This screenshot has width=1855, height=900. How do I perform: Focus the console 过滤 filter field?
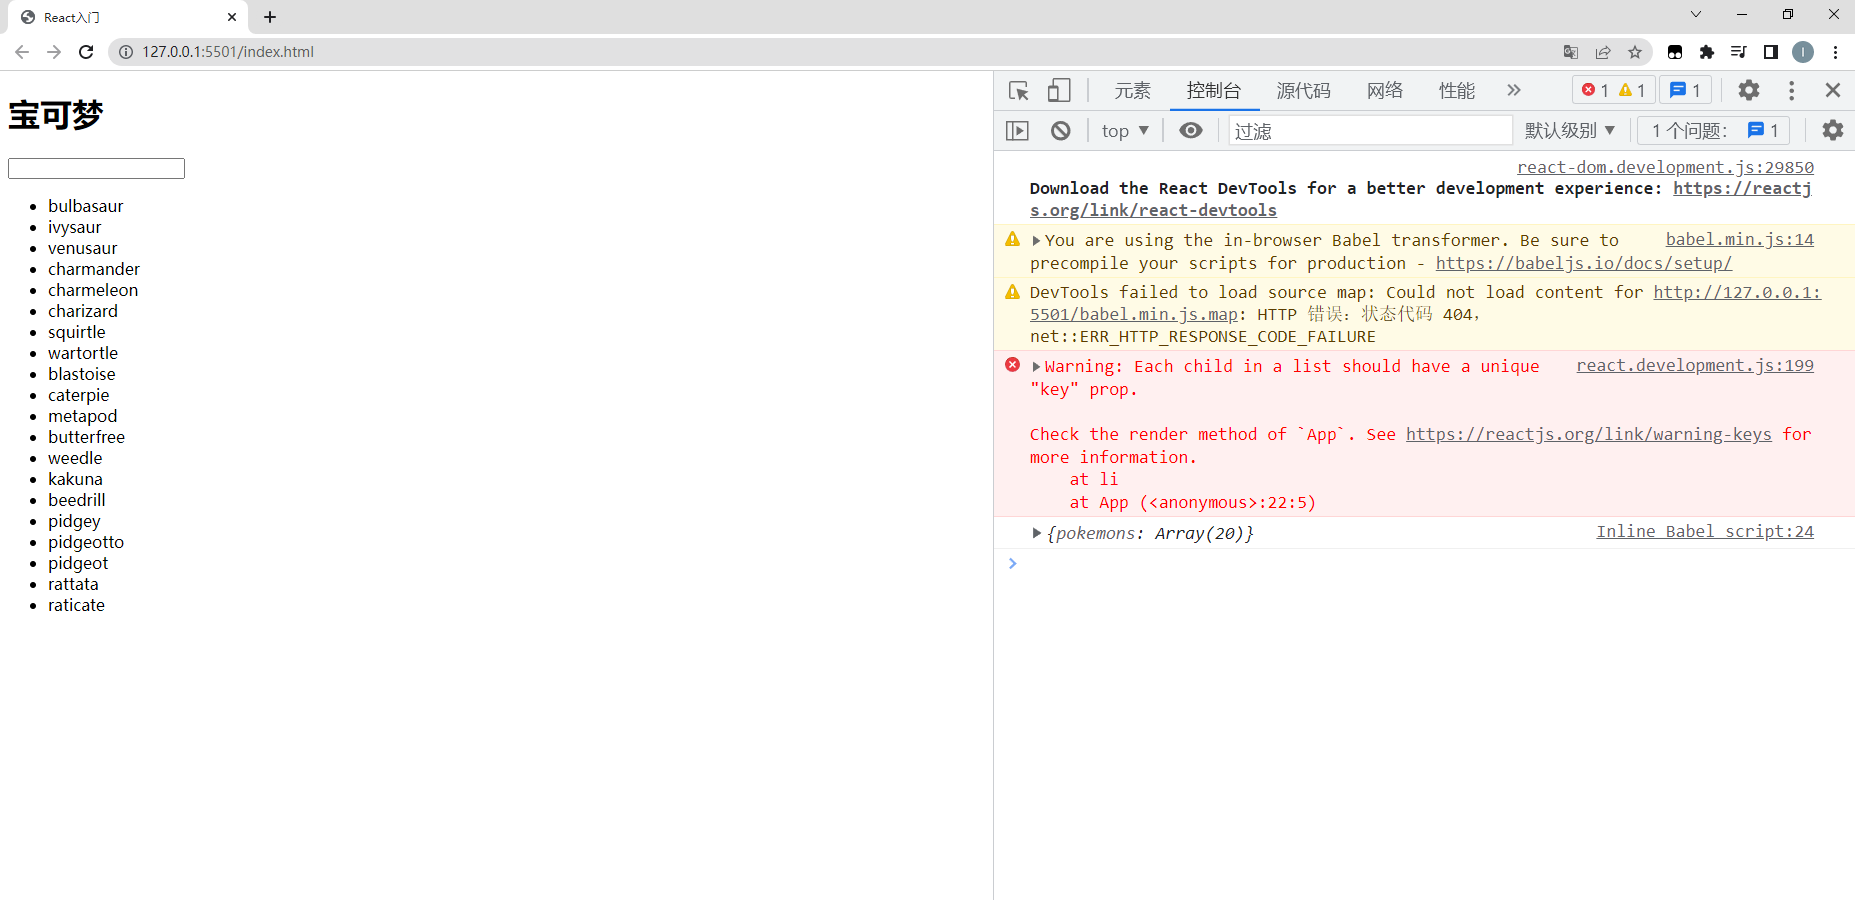[x=1370, y=130]
